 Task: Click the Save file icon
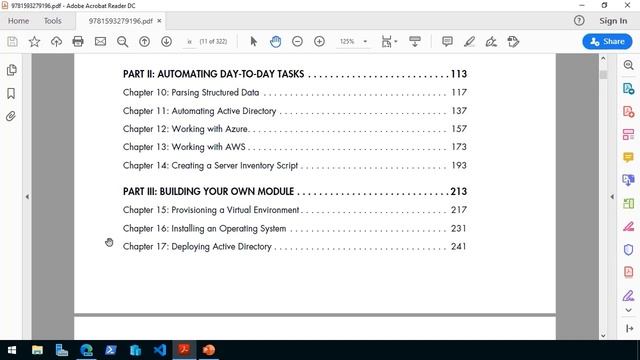(12, 41)
